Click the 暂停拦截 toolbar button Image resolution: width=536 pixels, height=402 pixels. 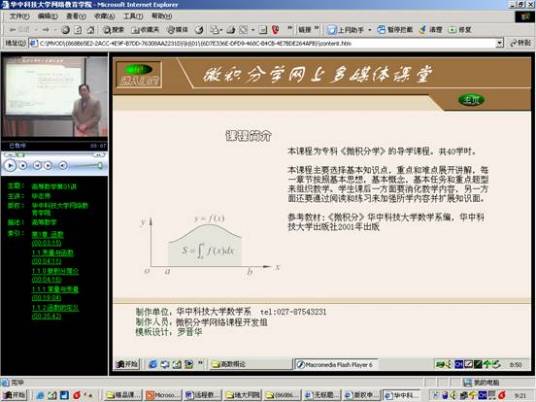click(396, 30)
